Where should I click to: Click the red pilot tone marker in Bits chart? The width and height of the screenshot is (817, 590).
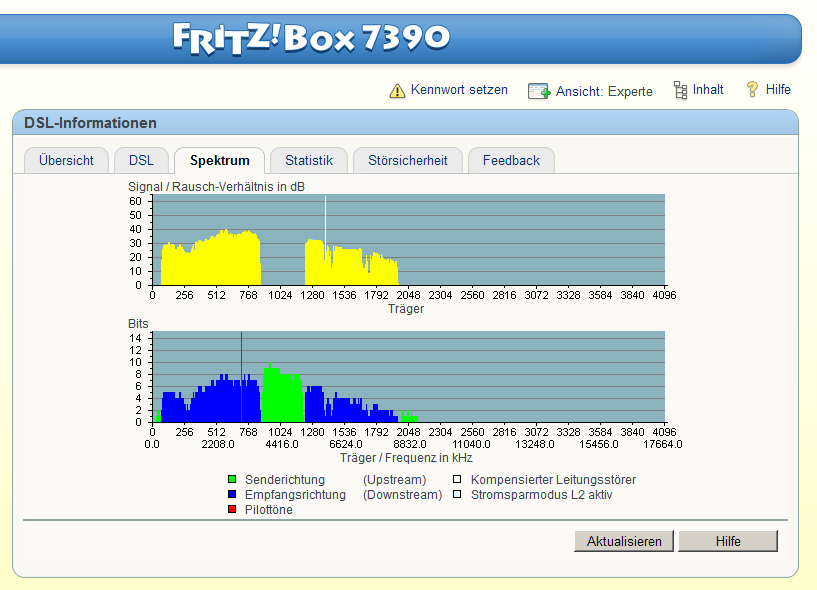tap(241, 377)
